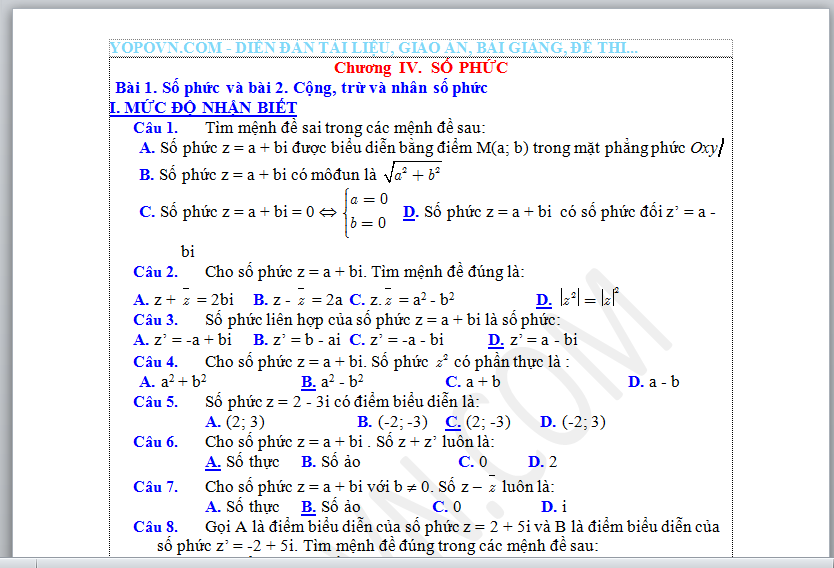The image size is (834, 568).
Task: Click the 'Câu 4.' question label
Action: point(155,361)
